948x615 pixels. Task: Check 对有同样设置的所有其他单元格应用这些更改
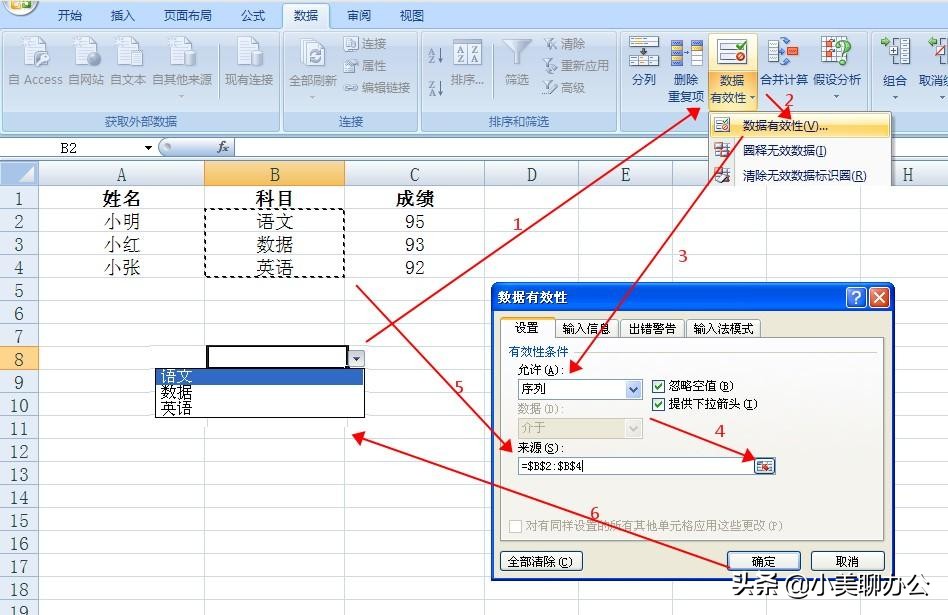515,526
